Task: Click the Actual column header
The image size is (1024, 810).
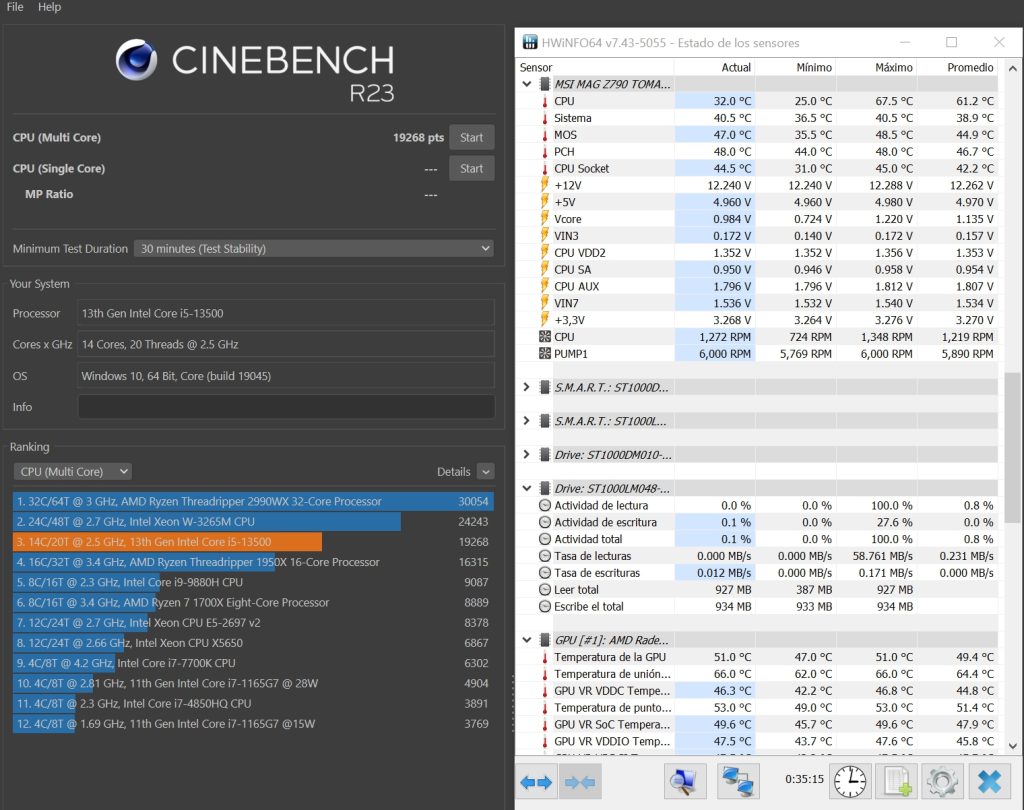Action: 714,67
